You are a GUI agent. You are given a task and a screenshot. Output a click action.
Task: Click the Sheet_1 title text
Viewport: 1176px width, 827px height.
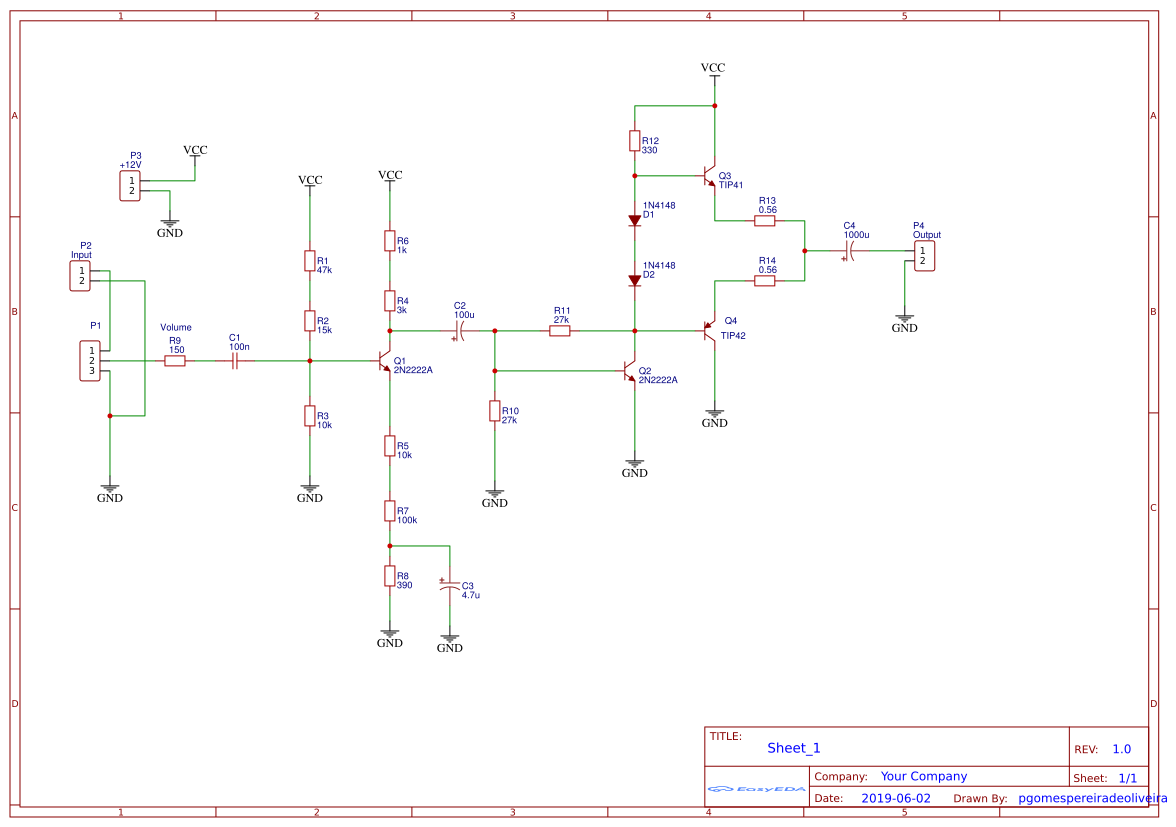(793, 747)
